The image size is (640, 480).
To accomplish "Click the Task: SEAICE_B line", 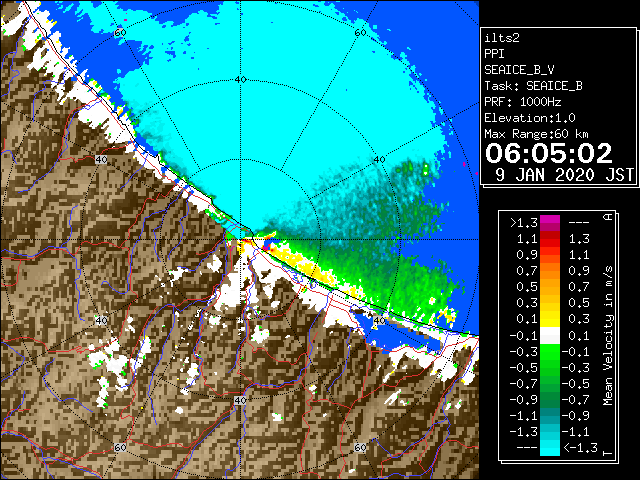I will click(x=533, y=86).
